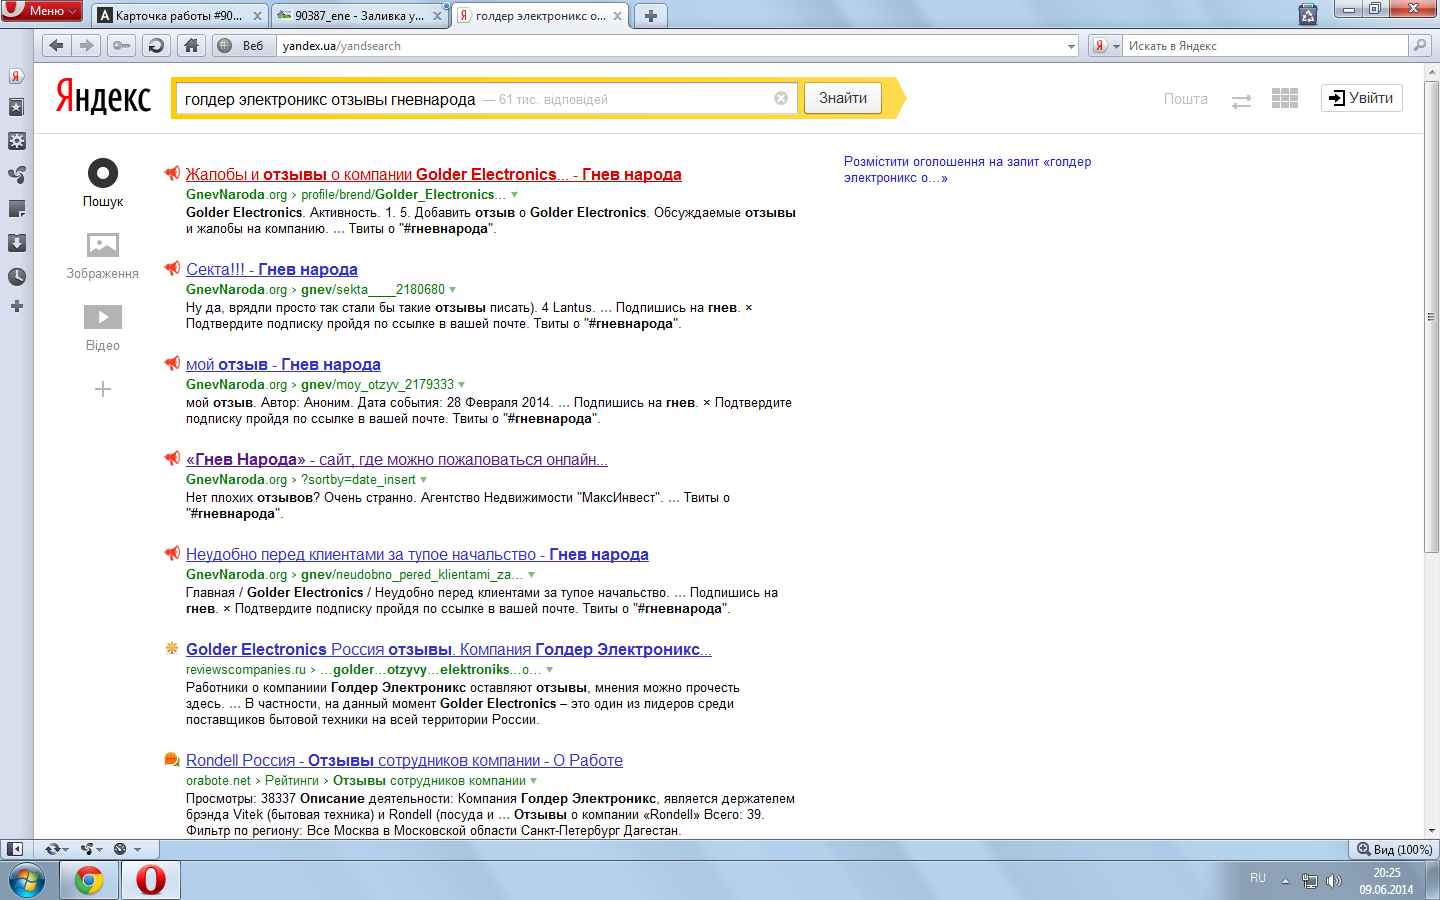Viewport: 1440px width, 900px height.
Task: Open Golder Electronics Россия отзывы result
Action: pyautogui.click(x=448, y=649)
